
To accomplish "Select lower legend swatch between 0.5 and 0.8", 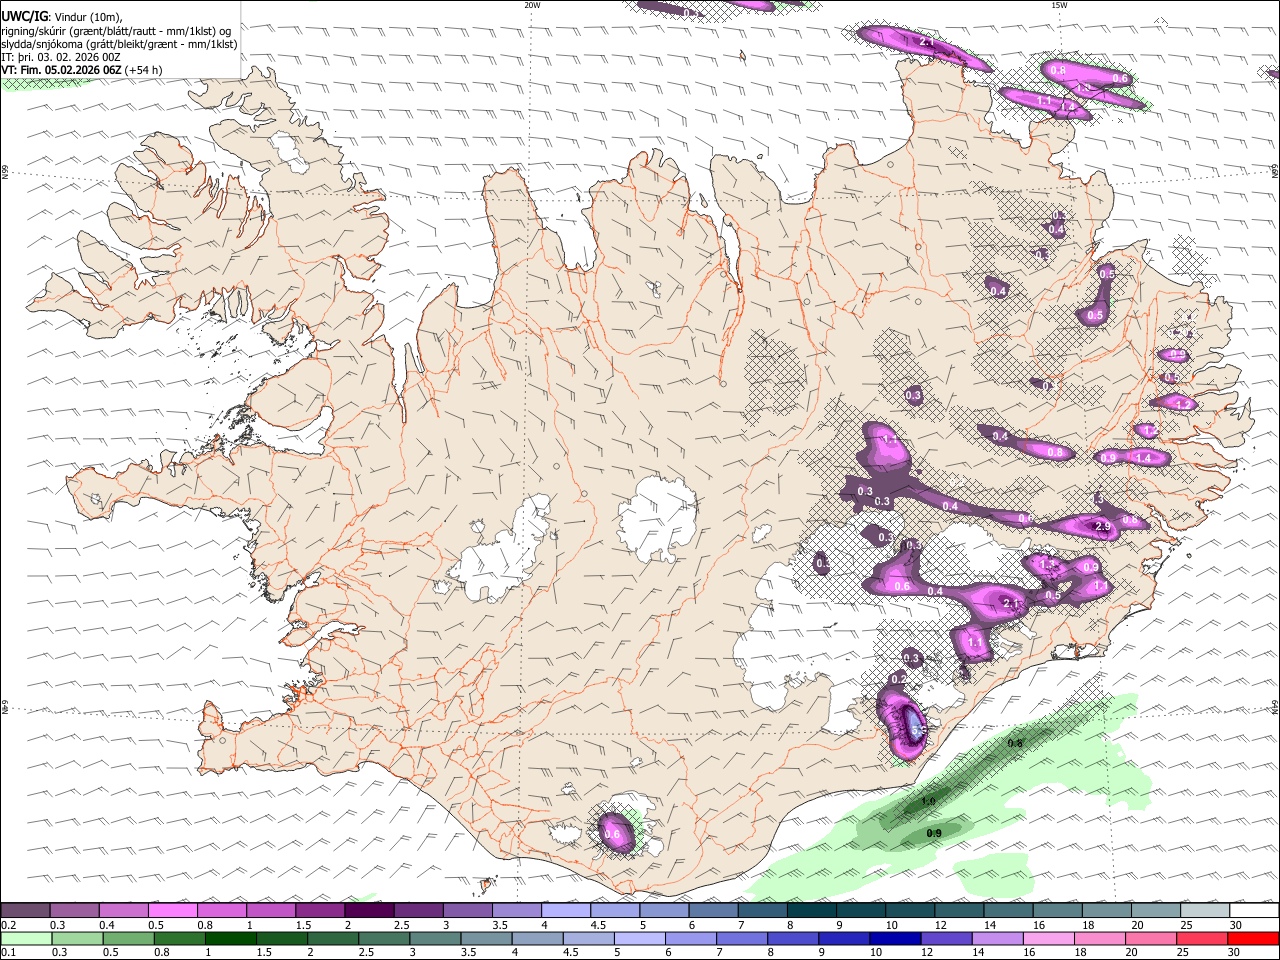I will 128,938.
